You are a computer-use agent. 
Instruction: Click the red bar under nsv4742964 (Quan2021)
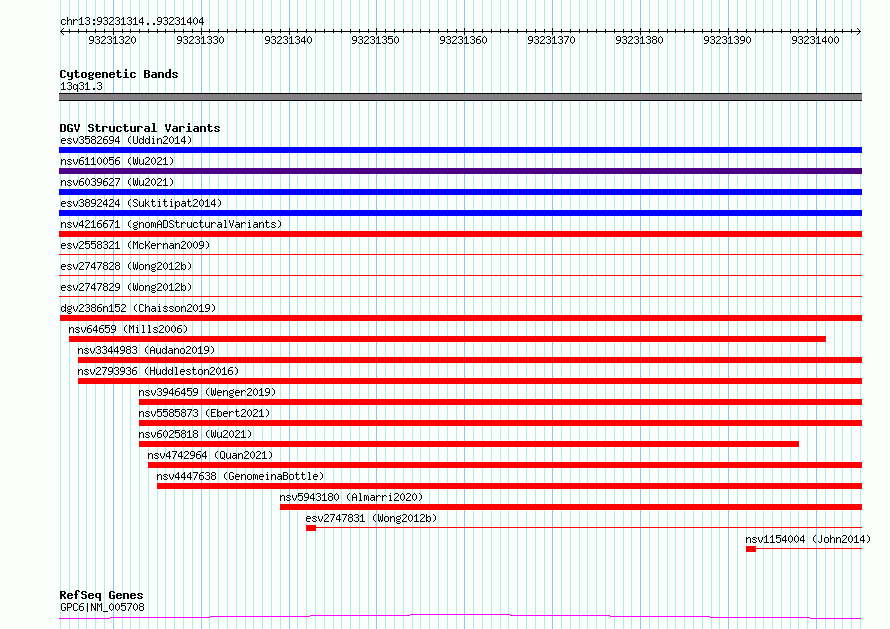[x=505, y=465]
